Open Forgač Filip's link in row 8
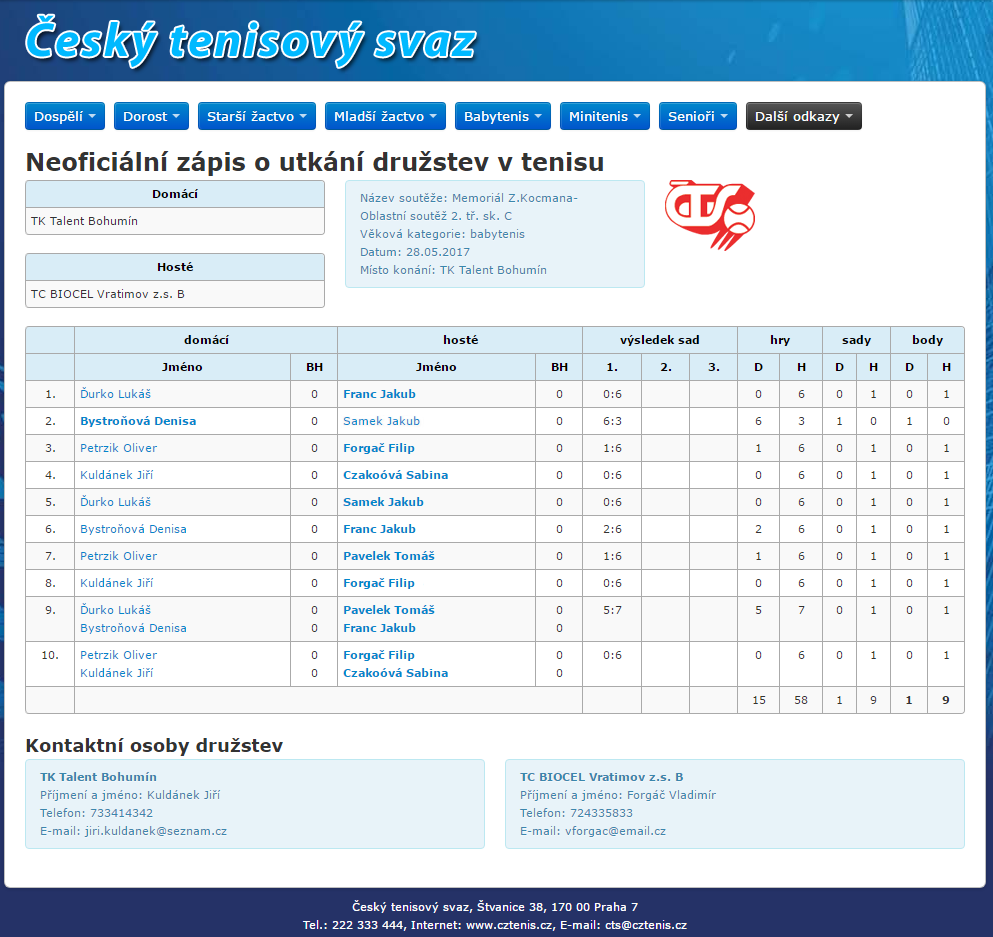This screenshot has height=937, width=993. (378, 583)
